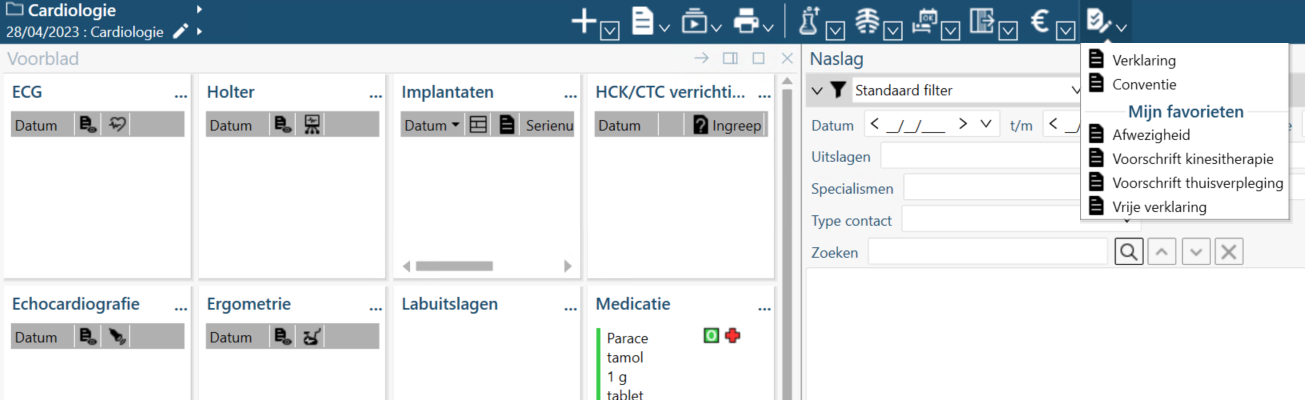1305x400 pixels.
Task: Collapse the Naslag filter section chevron
Action: point(817,90)
